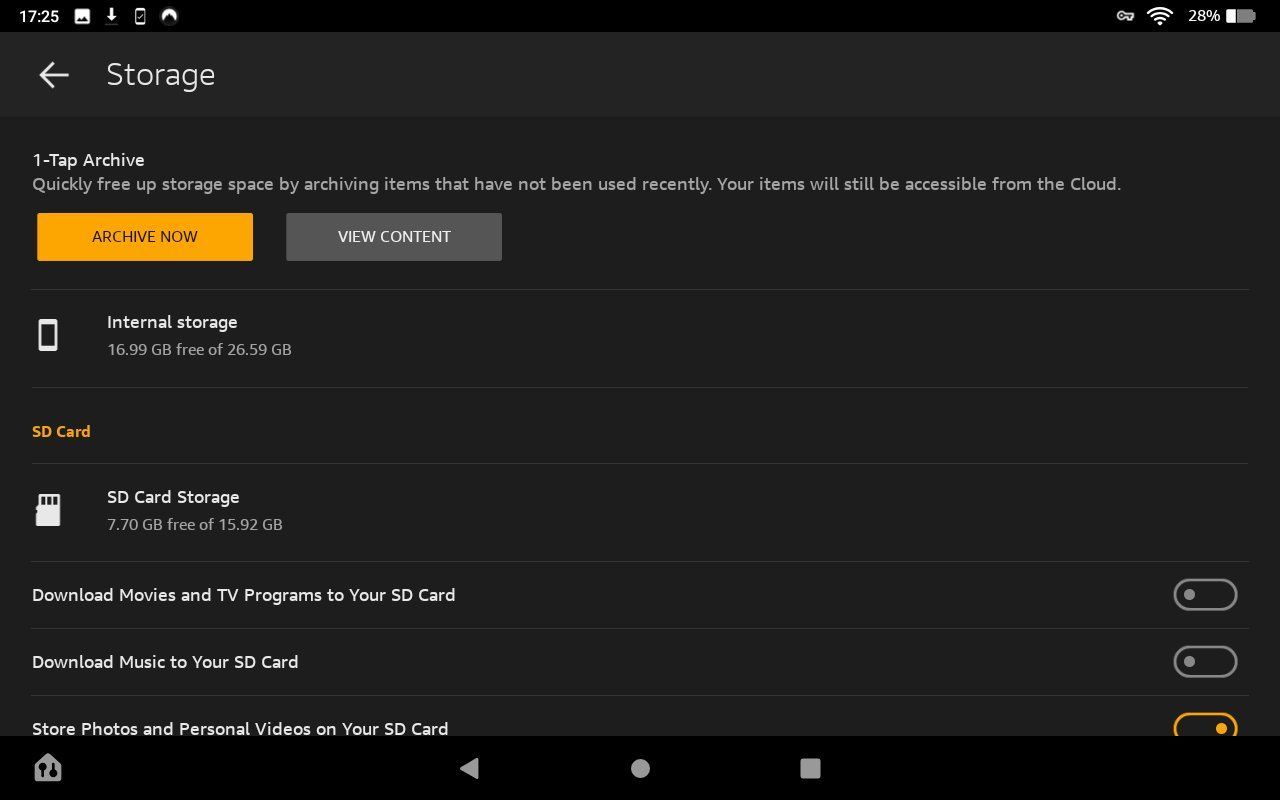The image size is (1280, 800).
Task: Enable Download Music to SD Card toggle
Action: [x=1205, y=662]
